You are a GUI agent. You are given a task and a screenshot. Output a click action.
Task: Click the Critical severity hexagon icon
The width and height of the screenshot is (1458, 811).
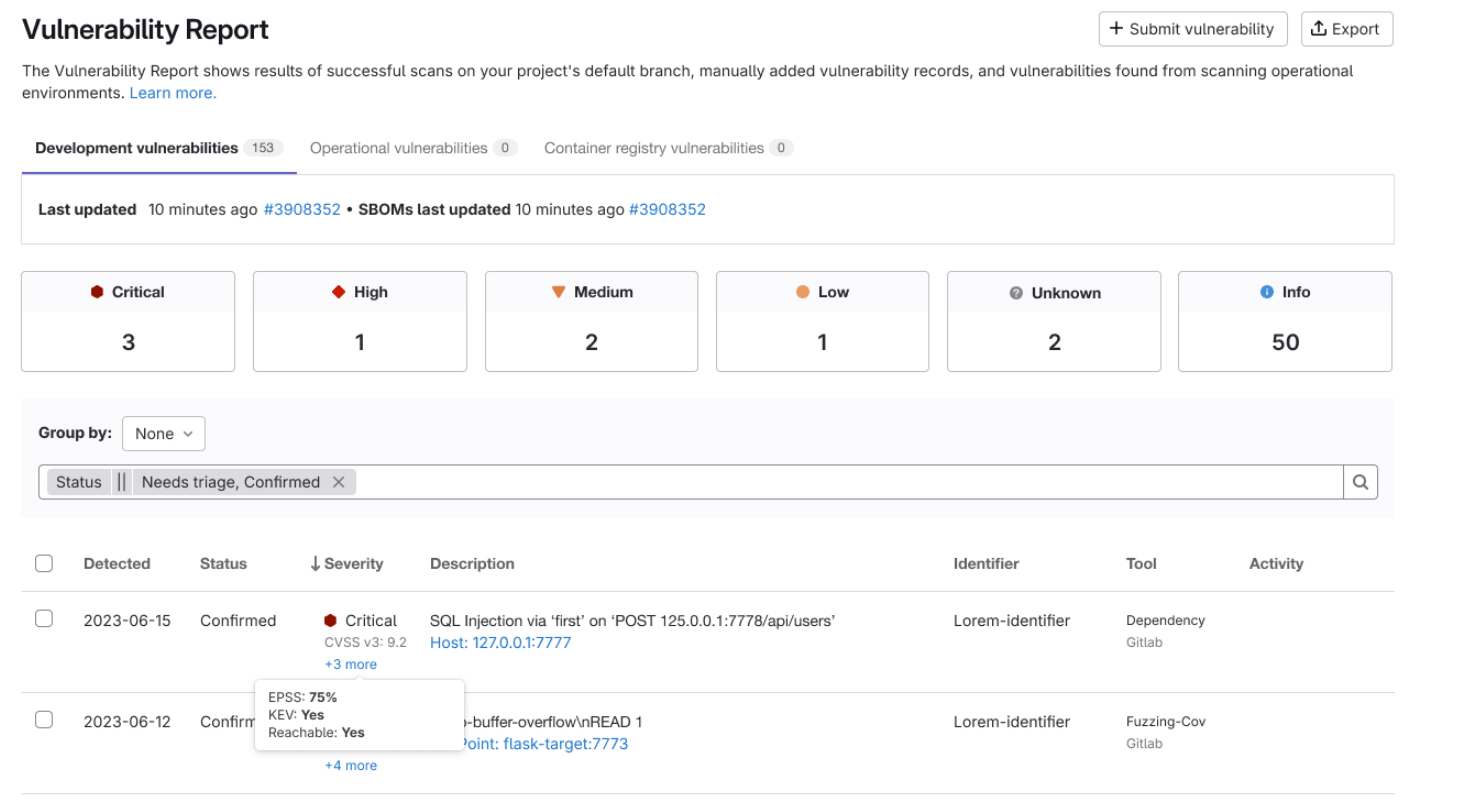pos(99,292)
